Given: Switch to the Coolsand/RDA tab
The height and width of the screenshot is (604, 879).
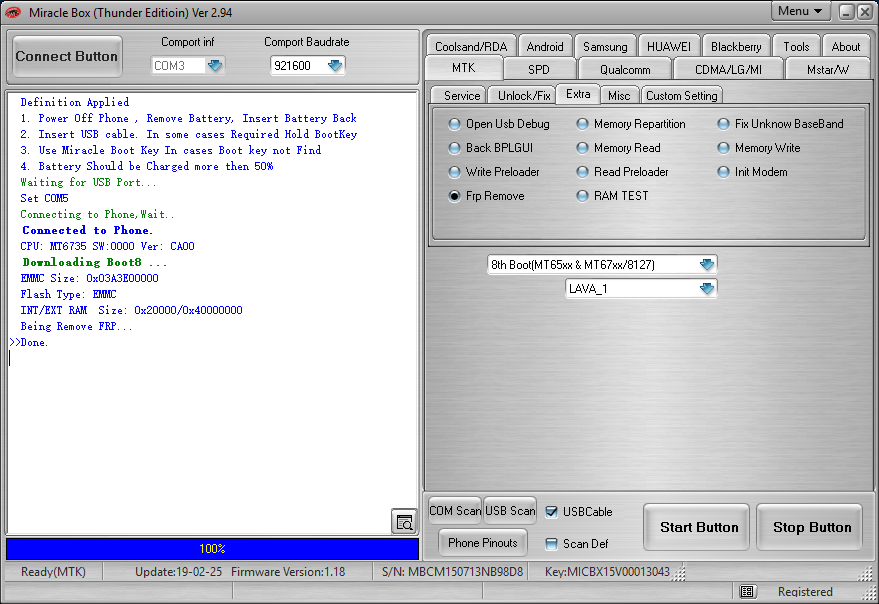Looking at the screenshot, I should click(471, 47).
